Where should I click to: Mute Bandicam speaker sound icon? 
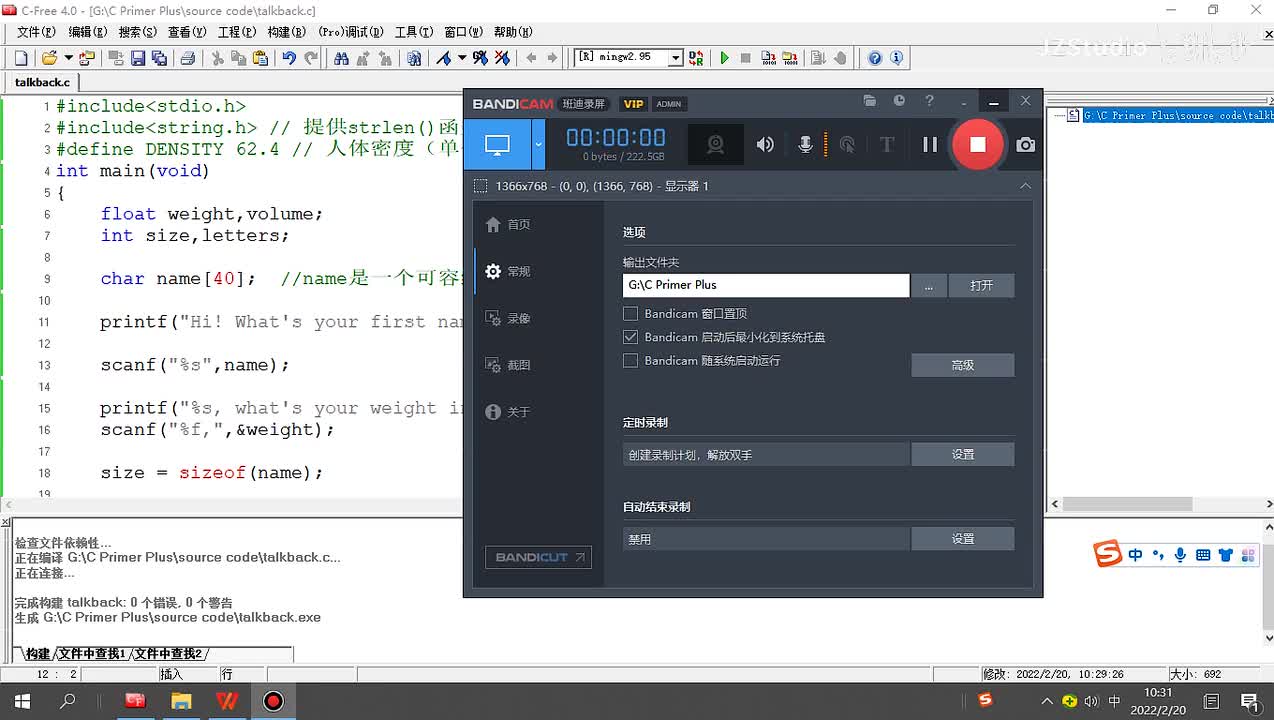(765, 145)
